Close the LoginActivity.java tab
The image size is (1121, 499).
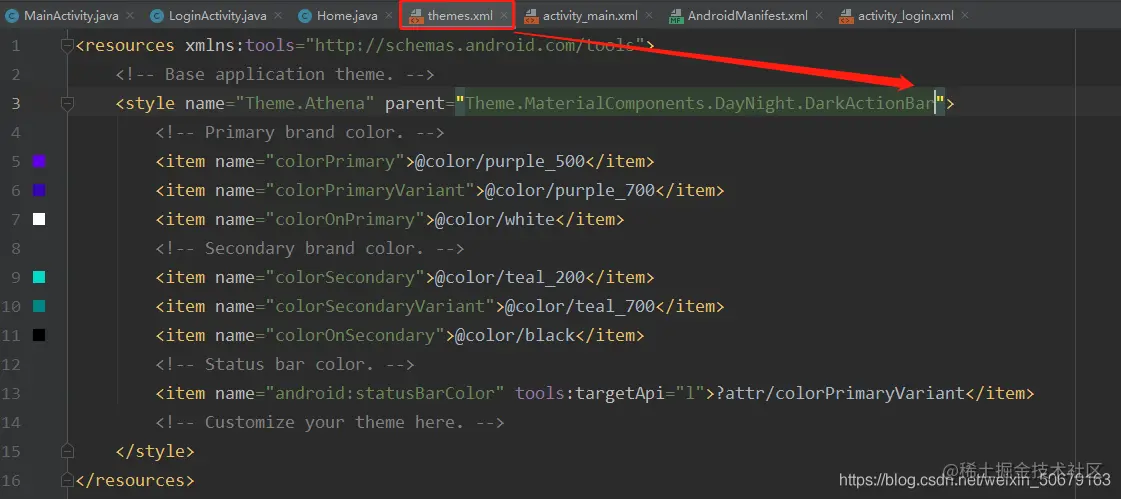pyautogui.click(x=277, y=15)
